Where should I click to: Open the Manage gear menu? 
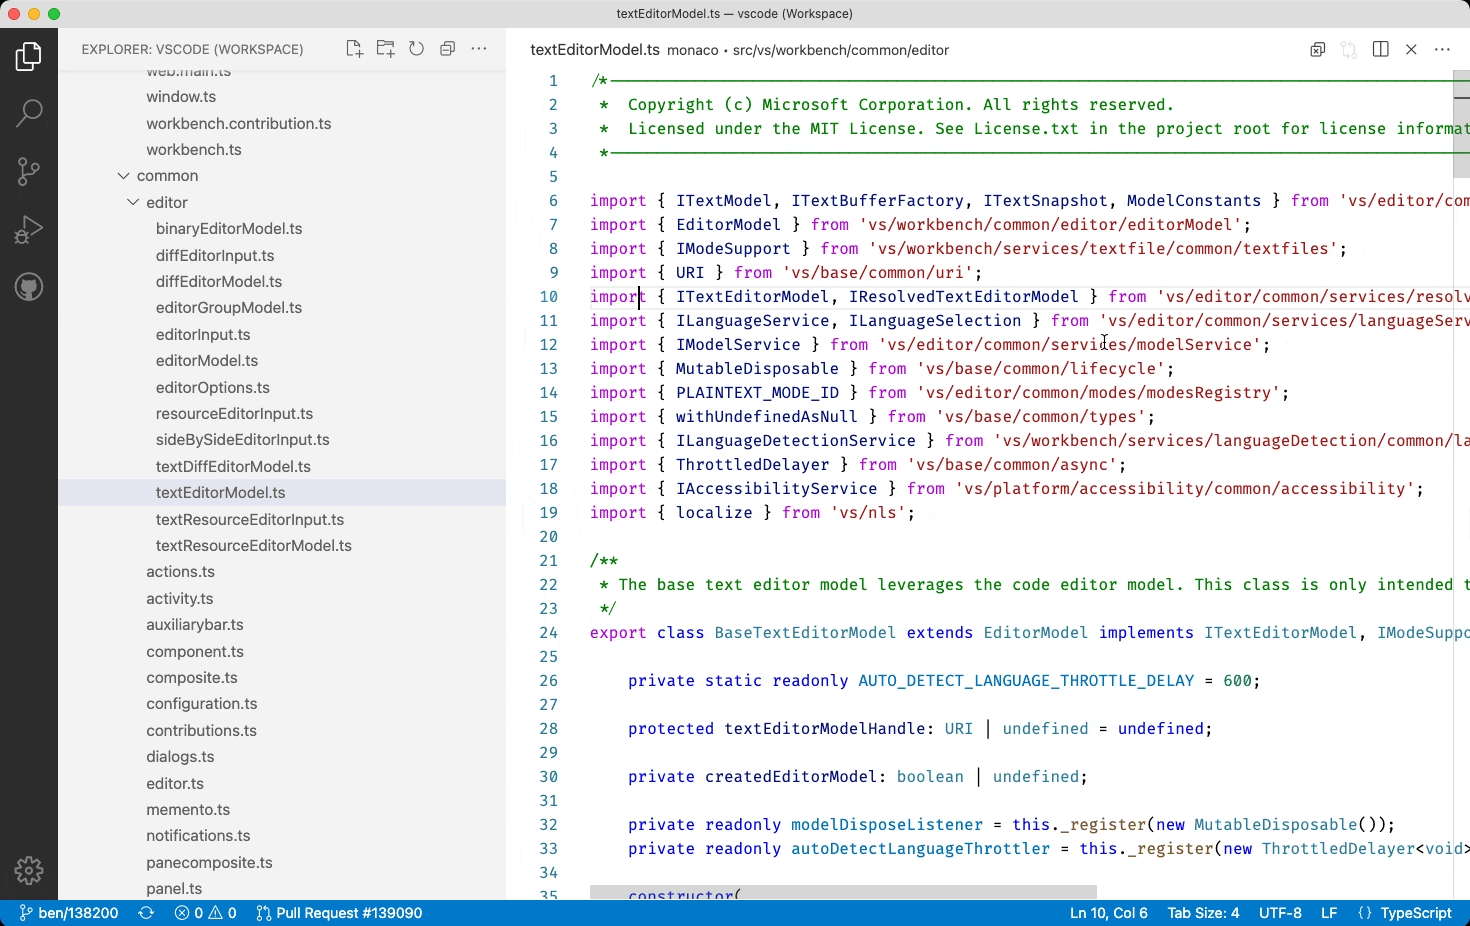click(29, 870)
